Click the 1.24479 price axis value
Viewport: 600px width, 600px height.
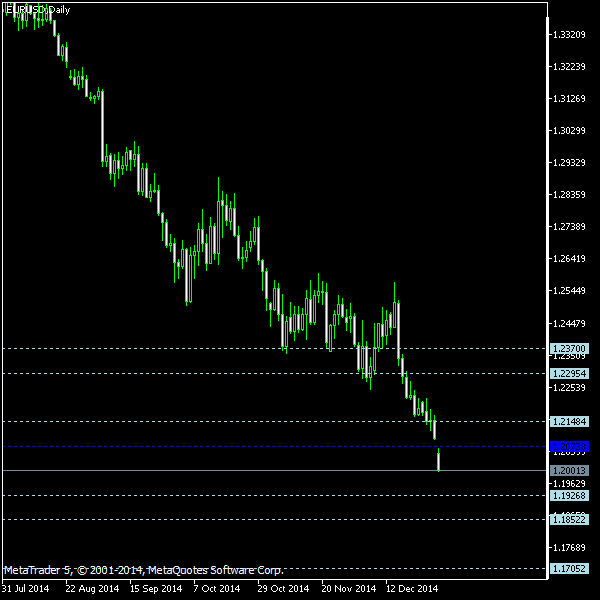569,324
